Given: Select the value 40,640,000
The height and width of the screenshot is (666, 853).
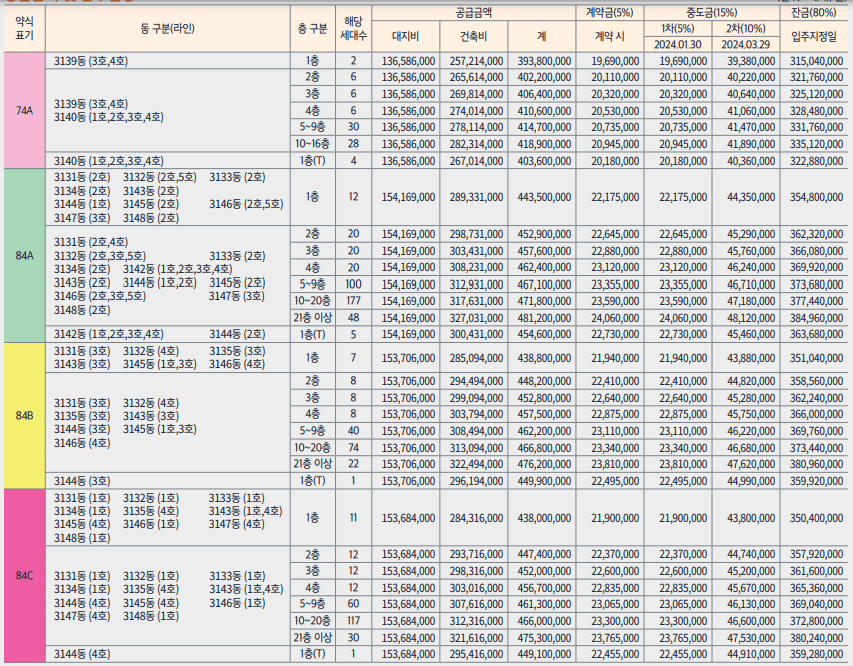Looking at the screenshot, I should [751, 94].
